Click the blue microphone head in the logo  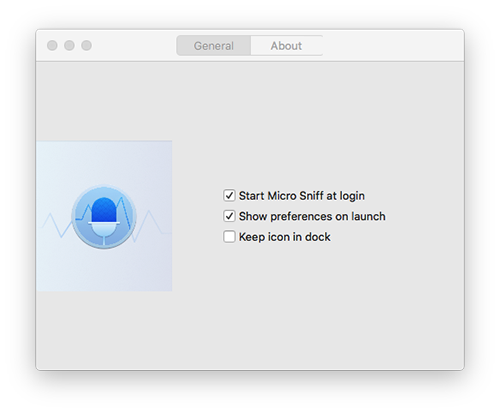coord(104,210)
